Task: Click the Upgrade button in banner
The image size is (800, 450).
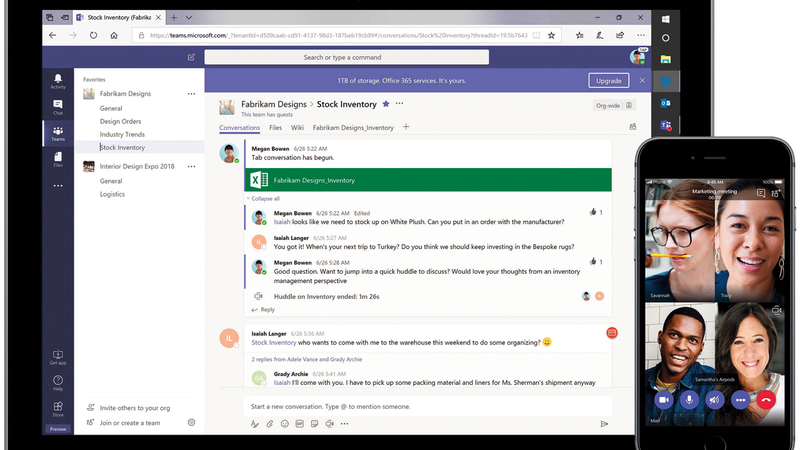Action: click(608, 80)
